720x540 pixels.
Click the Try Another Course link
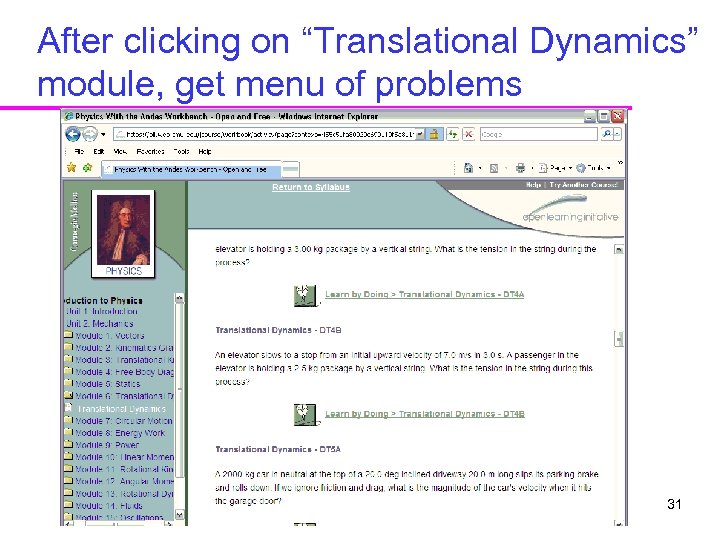click(x=584, y=185)
